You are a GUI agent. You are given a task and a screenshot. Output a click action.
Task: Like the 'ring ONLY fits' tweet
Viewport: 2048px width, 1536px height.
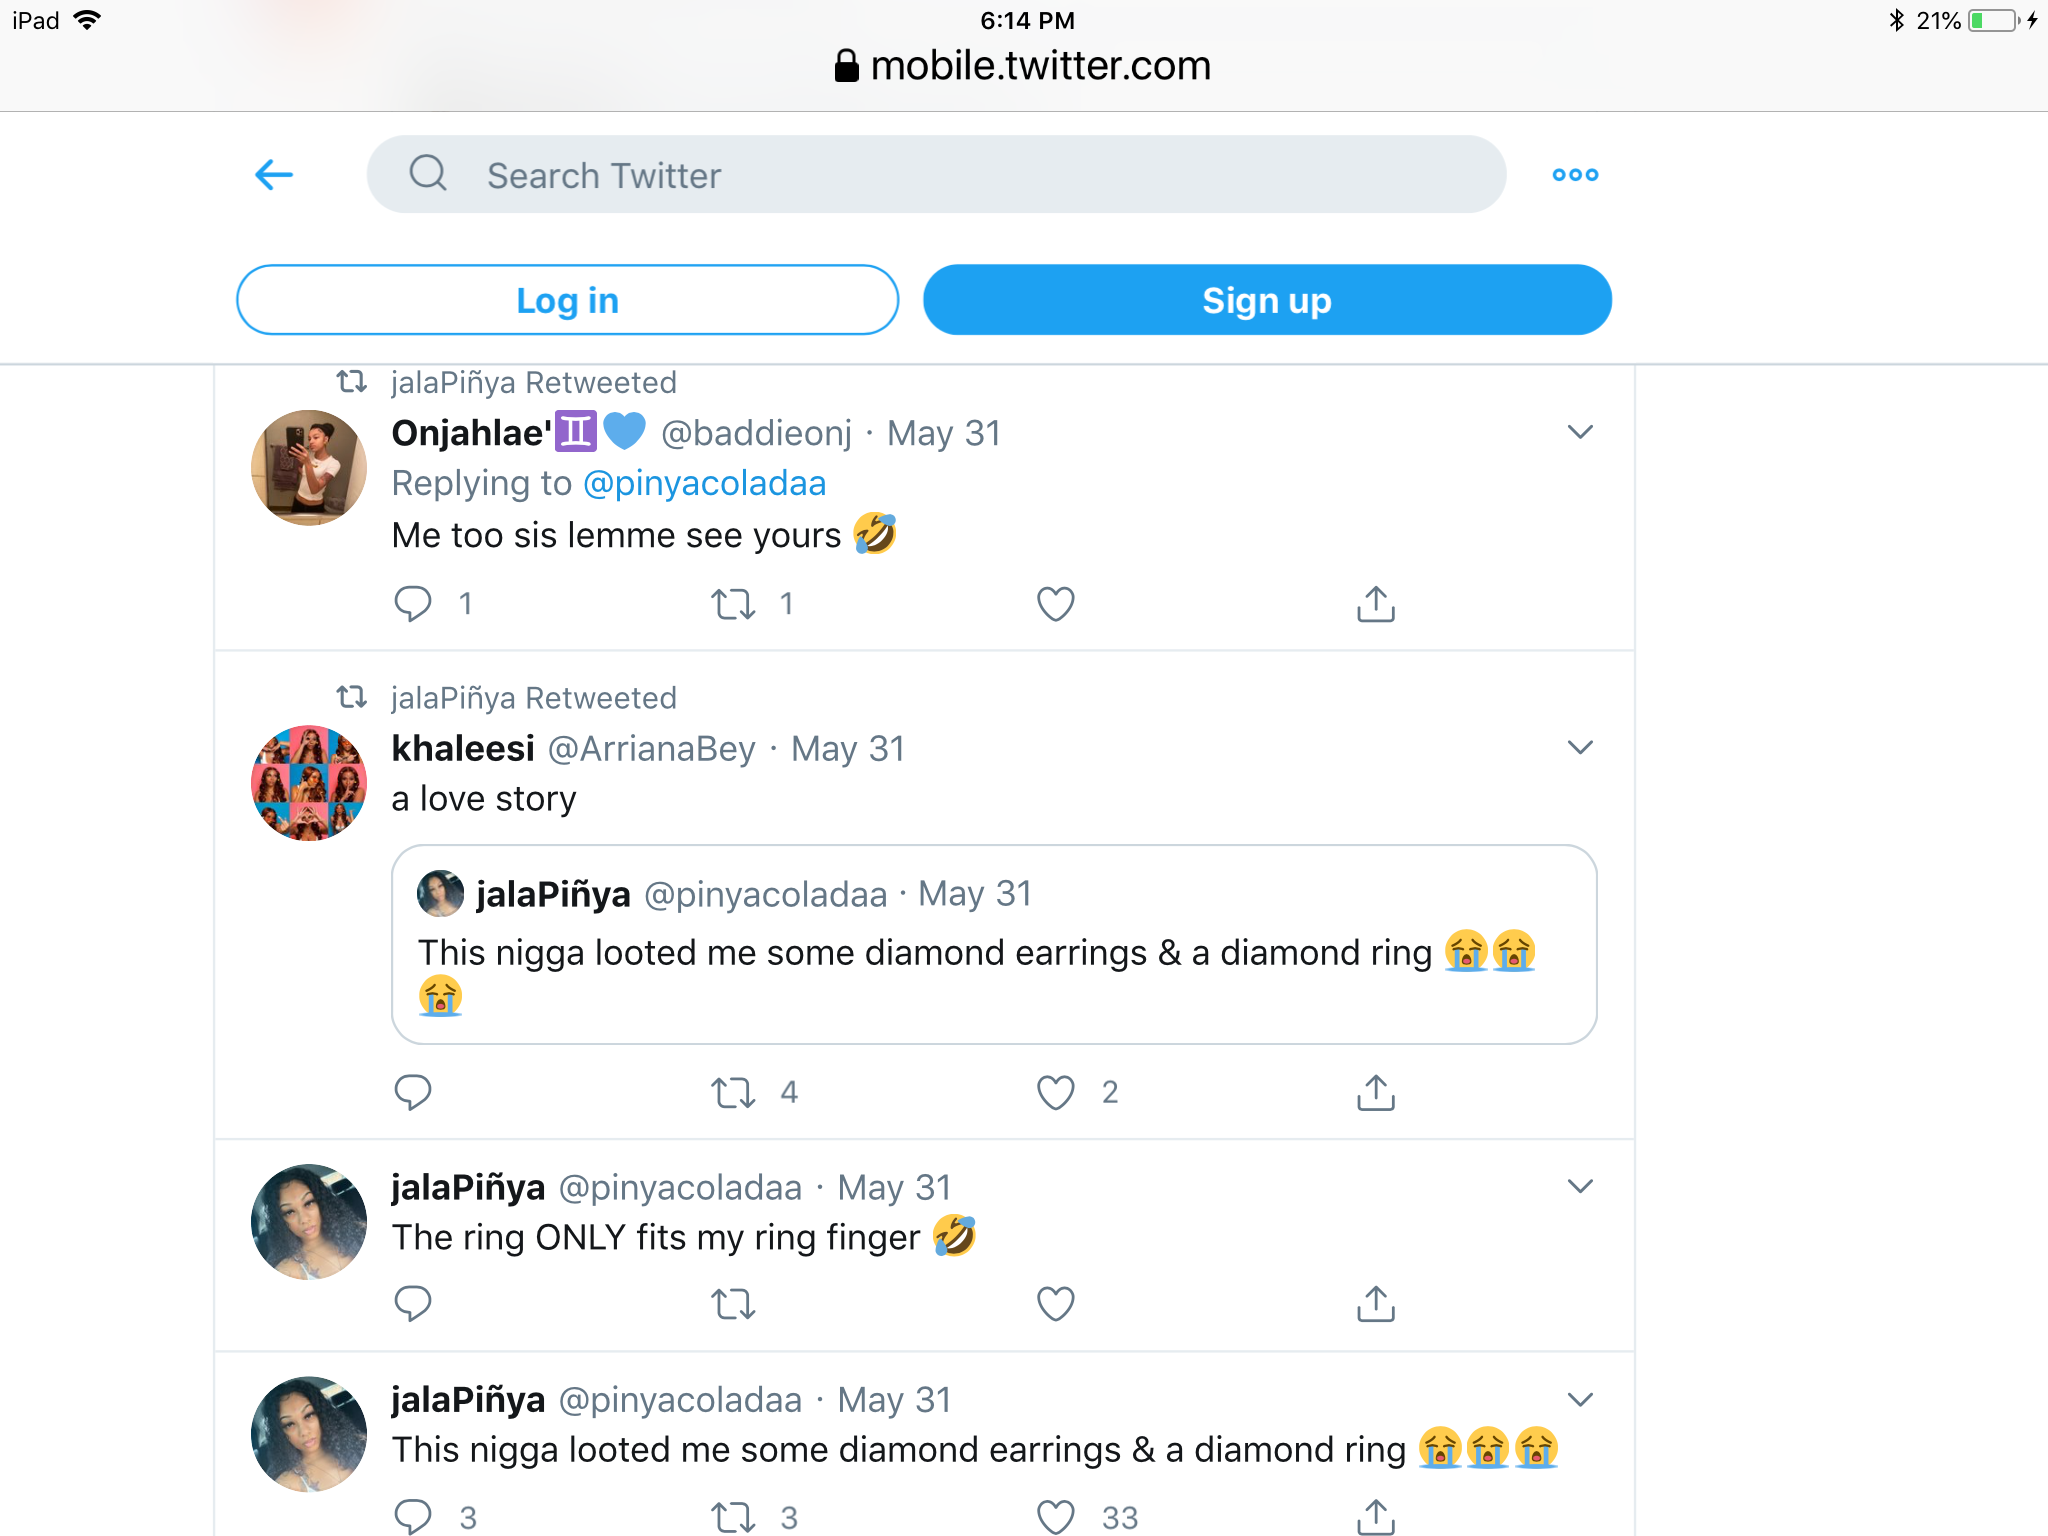(x=1055, y=1304)
